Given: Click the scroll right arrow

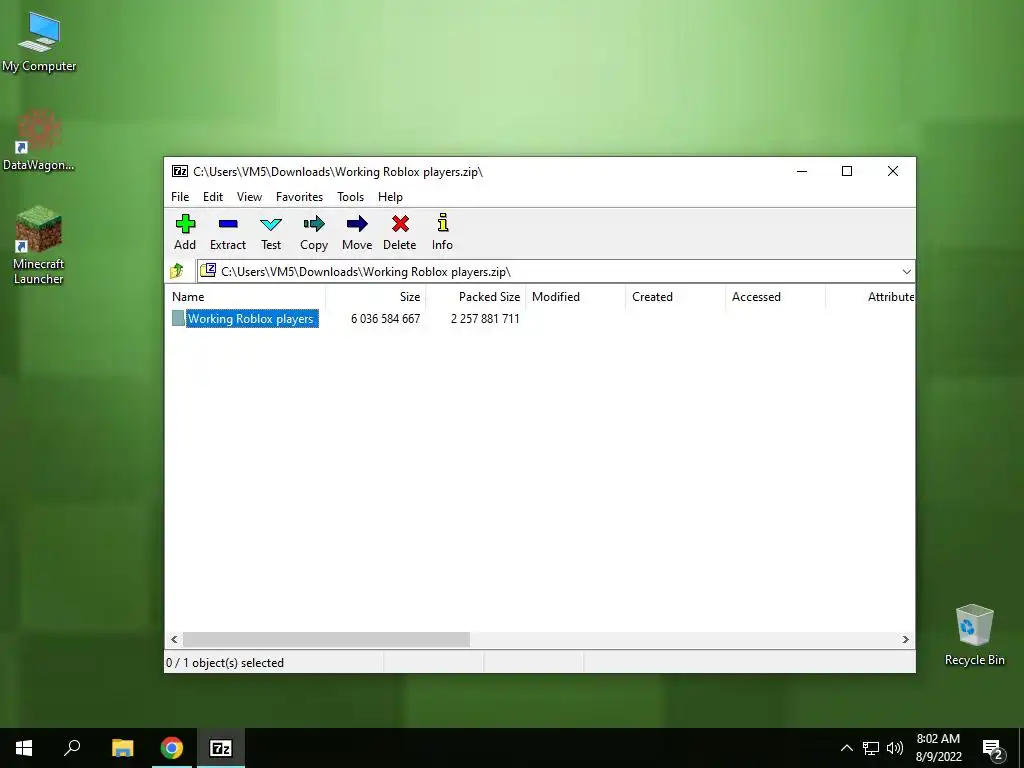Looking at the screenshot, I should pyautogui.click(x=906, y=639).
